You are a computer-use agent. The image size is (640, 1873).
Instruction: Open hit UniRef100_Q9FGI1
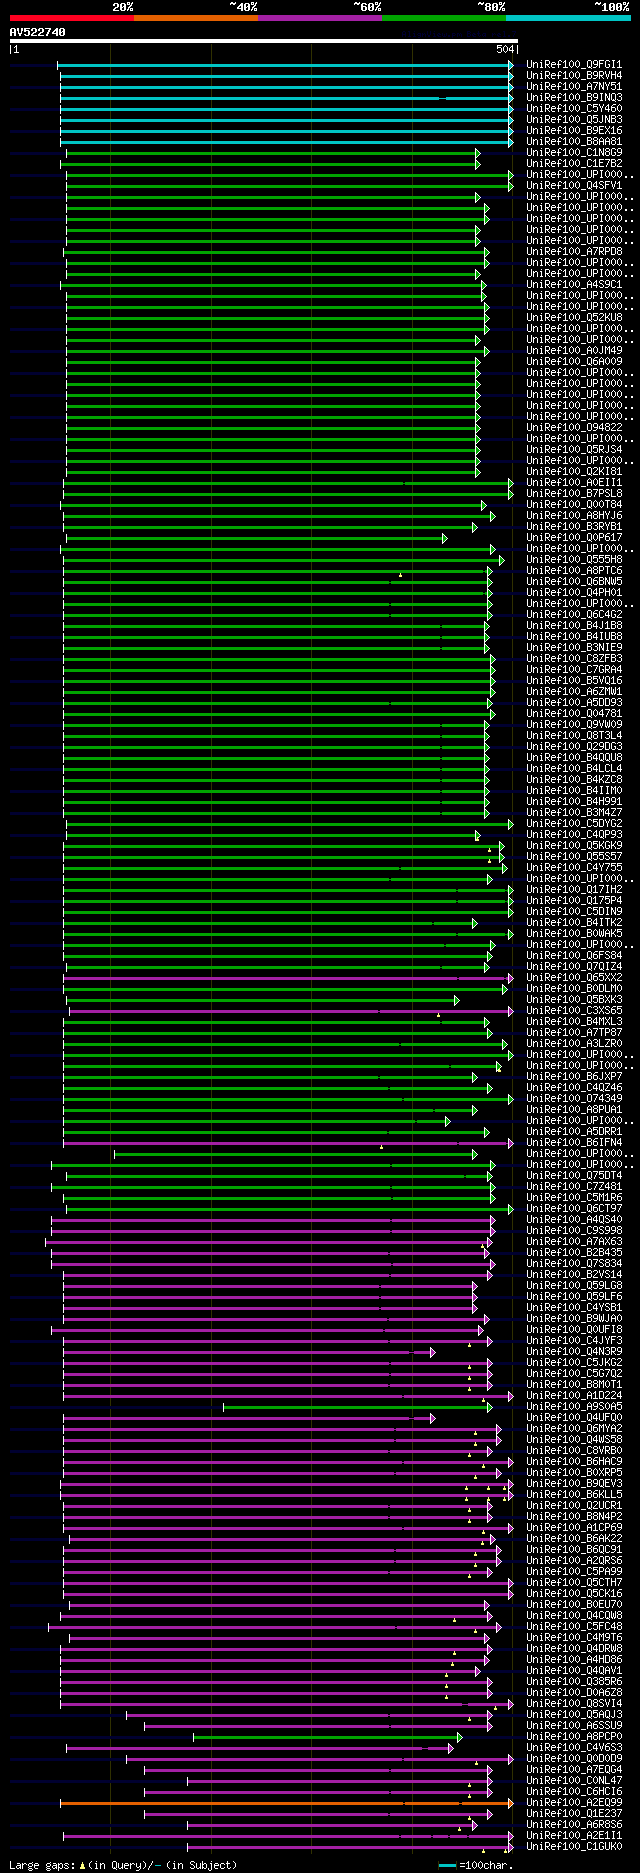[x=574, y=65]
